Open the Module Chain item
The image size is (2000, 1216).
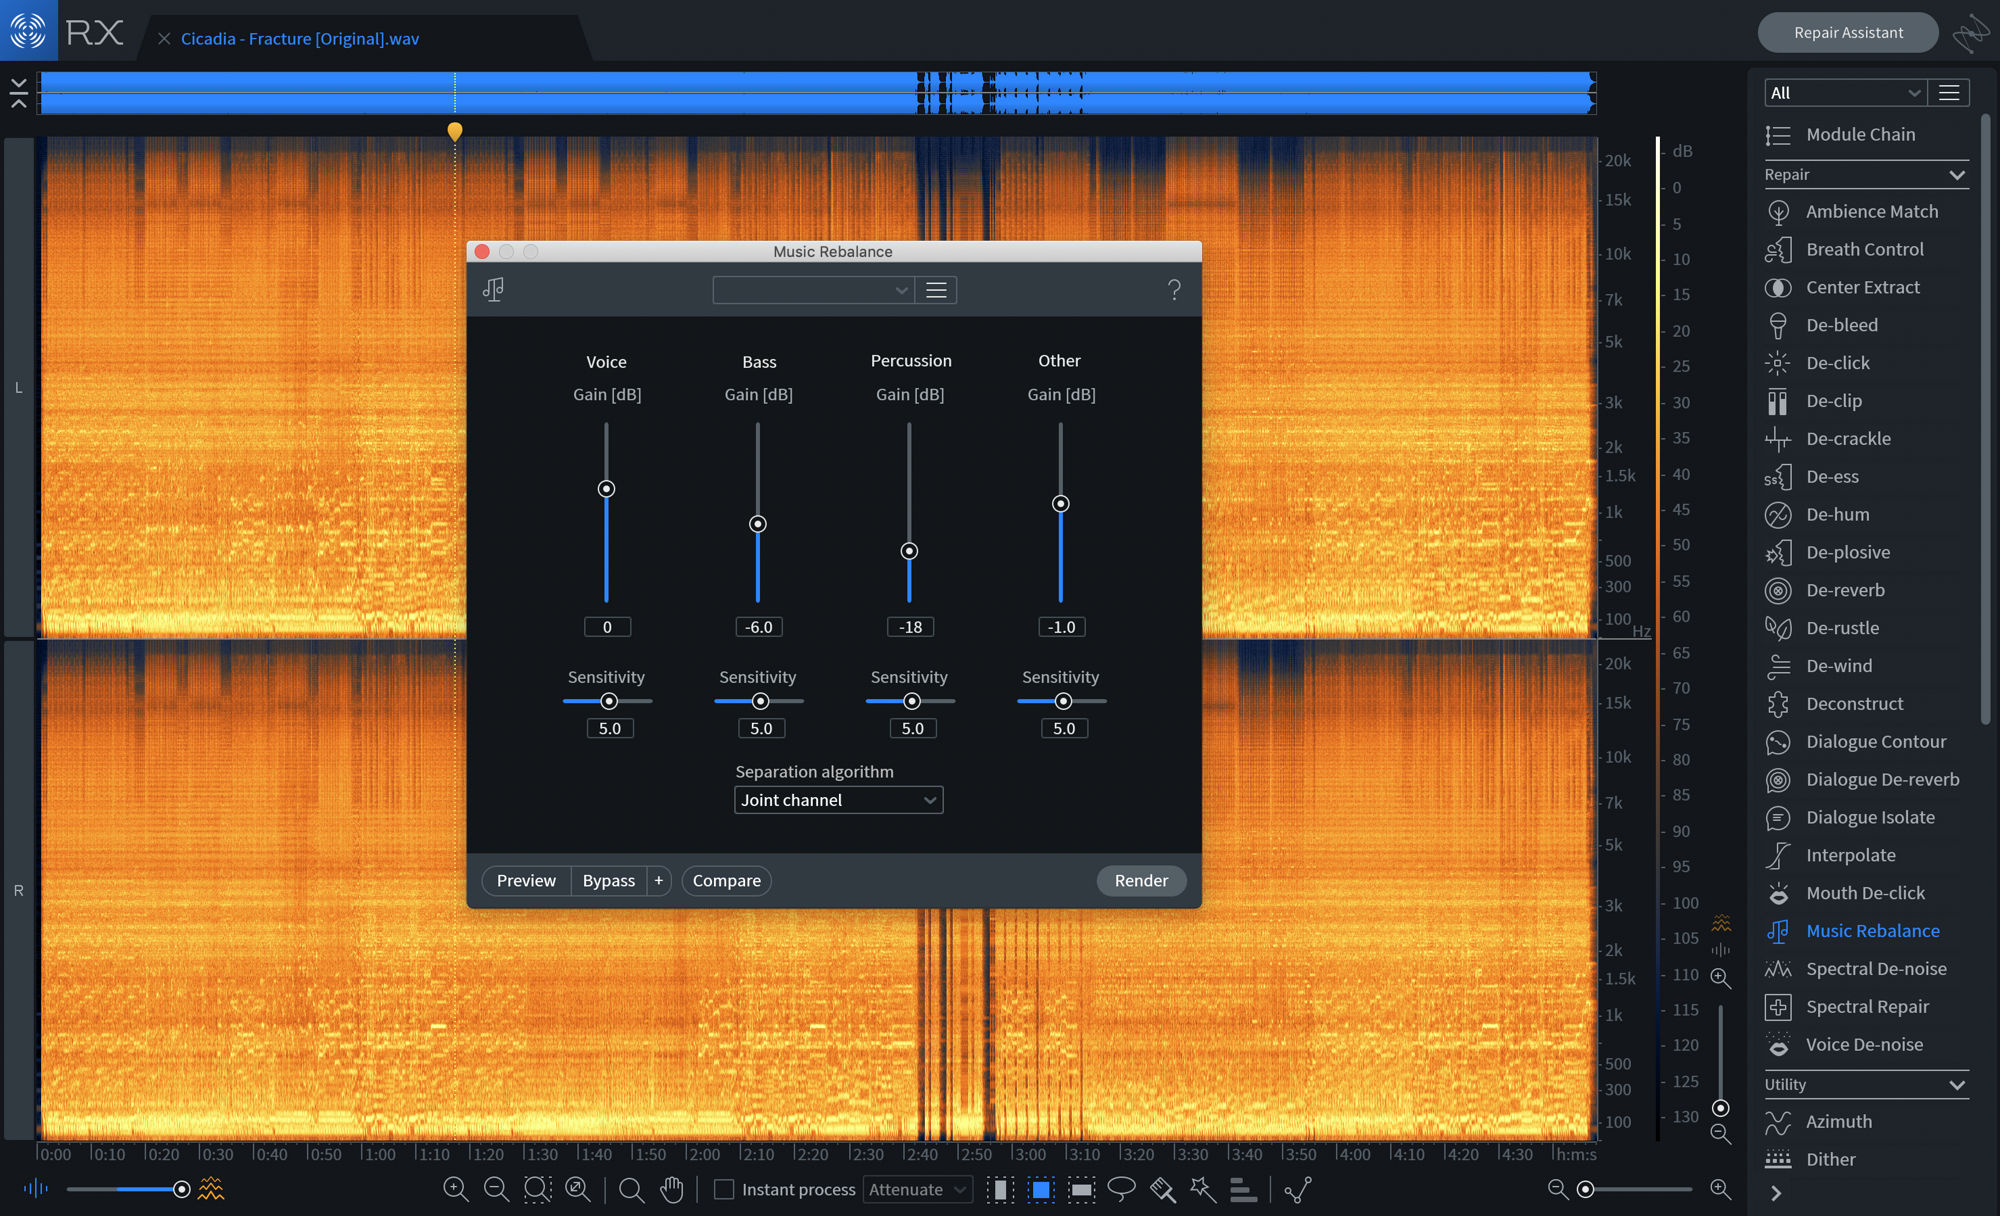click(x=1859, y=134)
